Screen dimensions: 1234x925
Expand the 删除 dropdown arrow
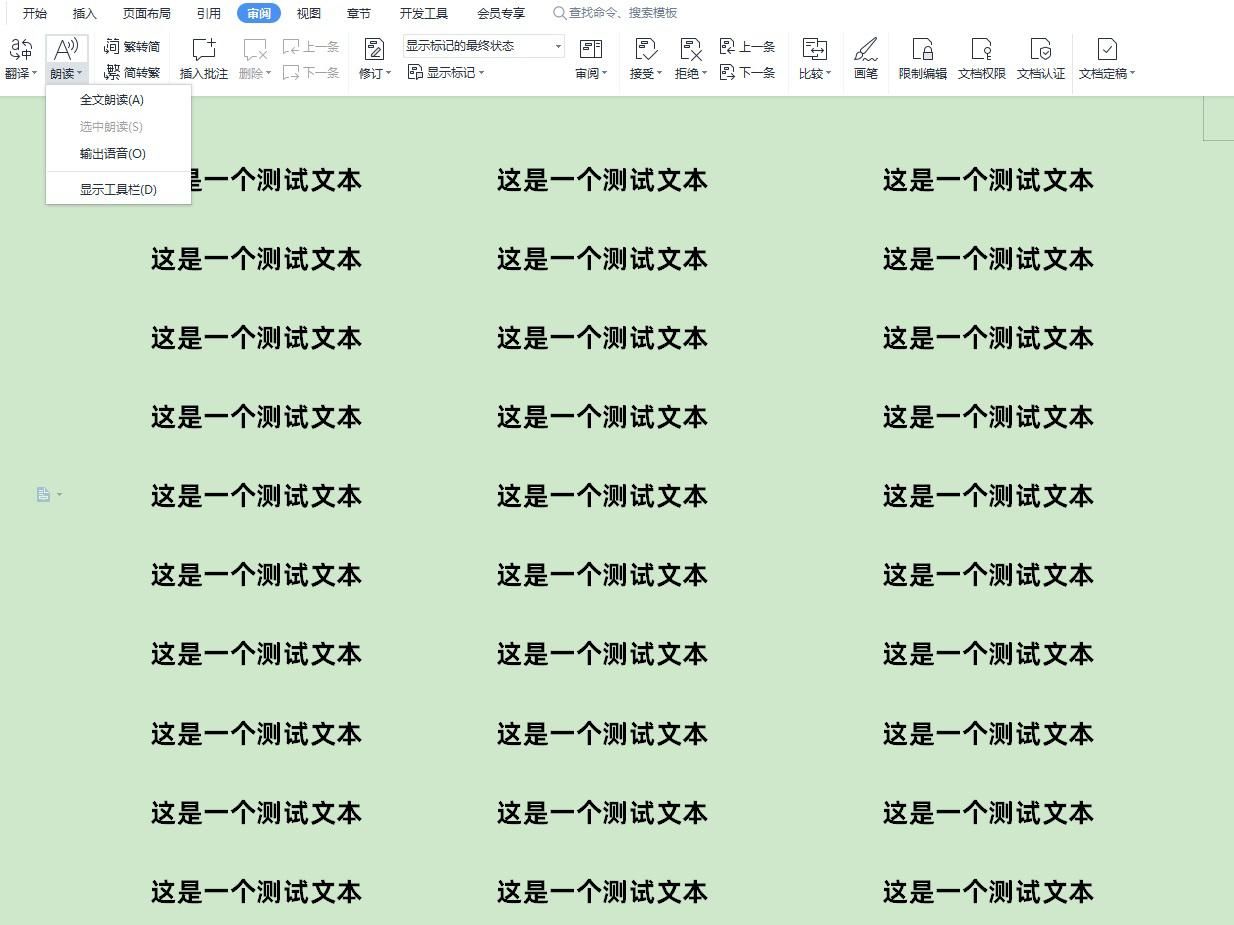pos(268,74)
